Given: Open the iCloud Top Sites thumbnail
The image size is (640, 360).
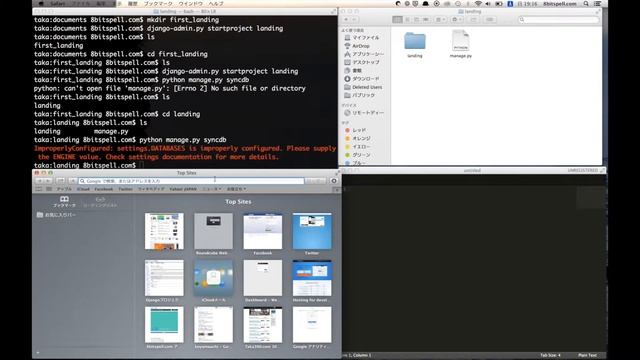Looking at the screenshot, I should (x=213, y=278).
